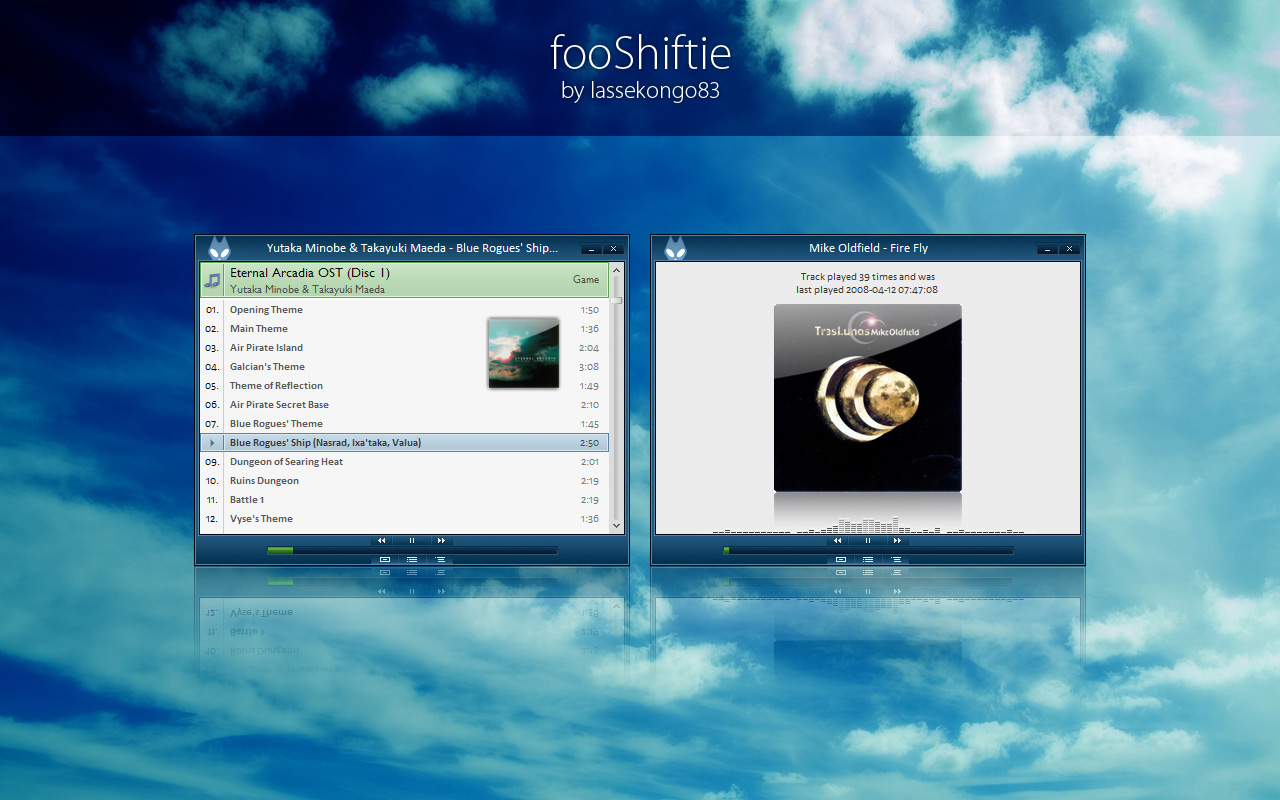Image resolution: width=1280 pixels, height=800 pixels.
Task: Select the single-panel view icon in the Fire Fly window
Action: tap(840, 559)
